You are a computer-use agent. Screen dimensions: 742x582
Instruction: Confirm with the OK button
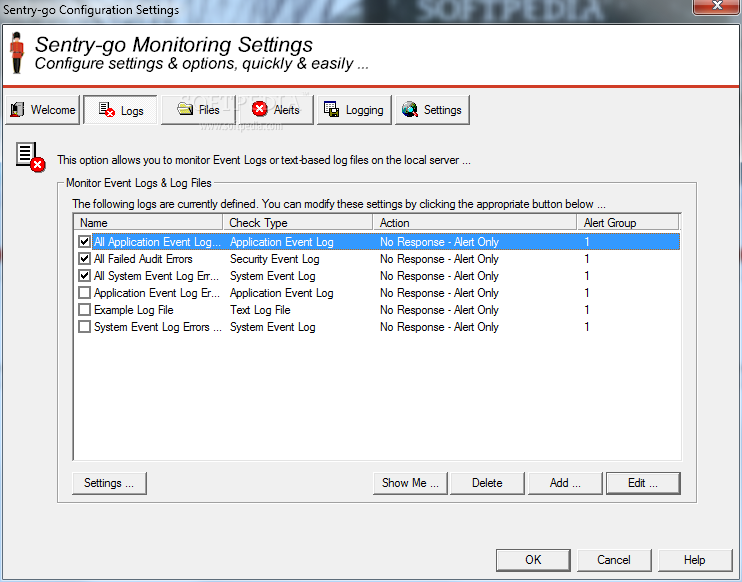coord(533,560)
